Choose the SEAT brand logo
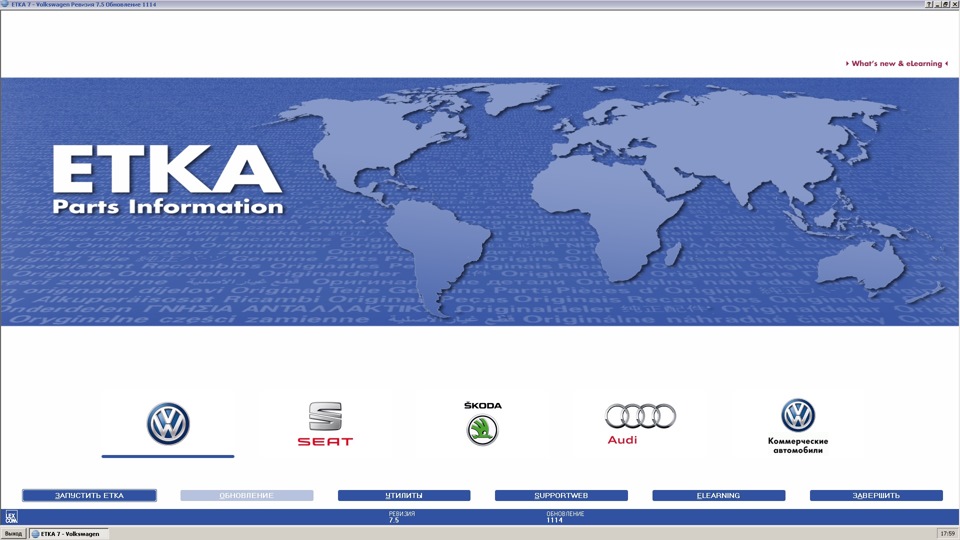The height and width of the screenshot is (540, 960). coord(325,424)
